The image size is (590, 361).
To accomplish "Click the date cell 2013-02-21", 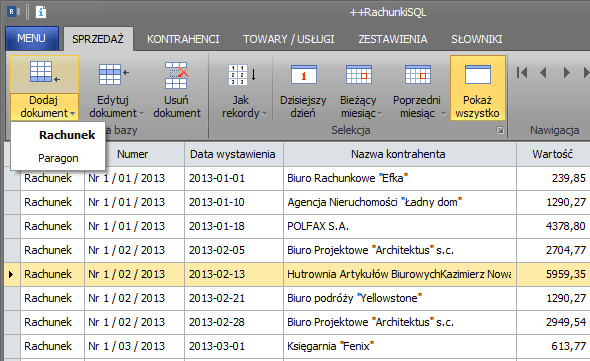I will (234, 299).
